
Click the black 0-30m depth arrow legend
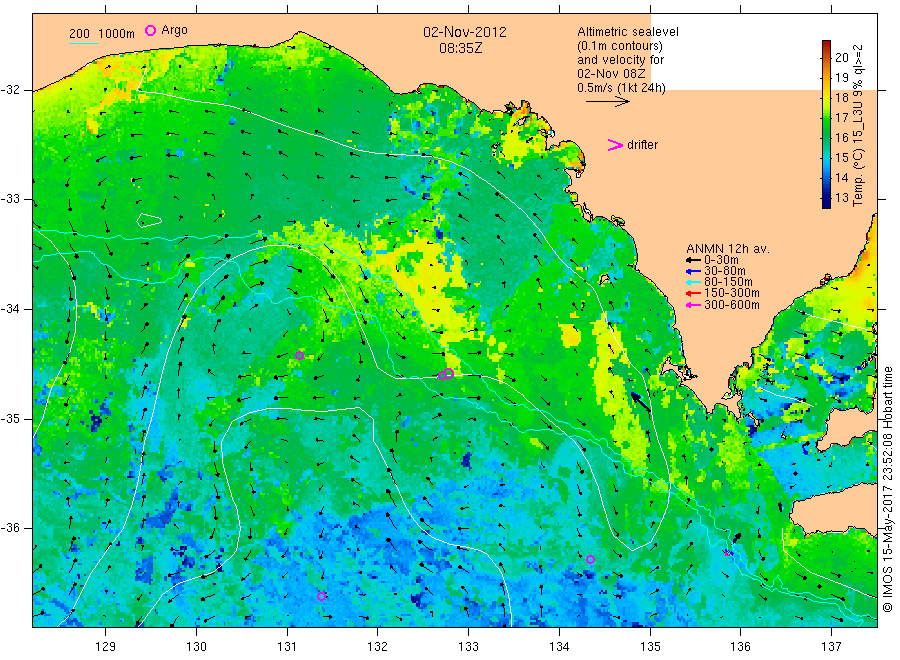(x=693, y=260)
